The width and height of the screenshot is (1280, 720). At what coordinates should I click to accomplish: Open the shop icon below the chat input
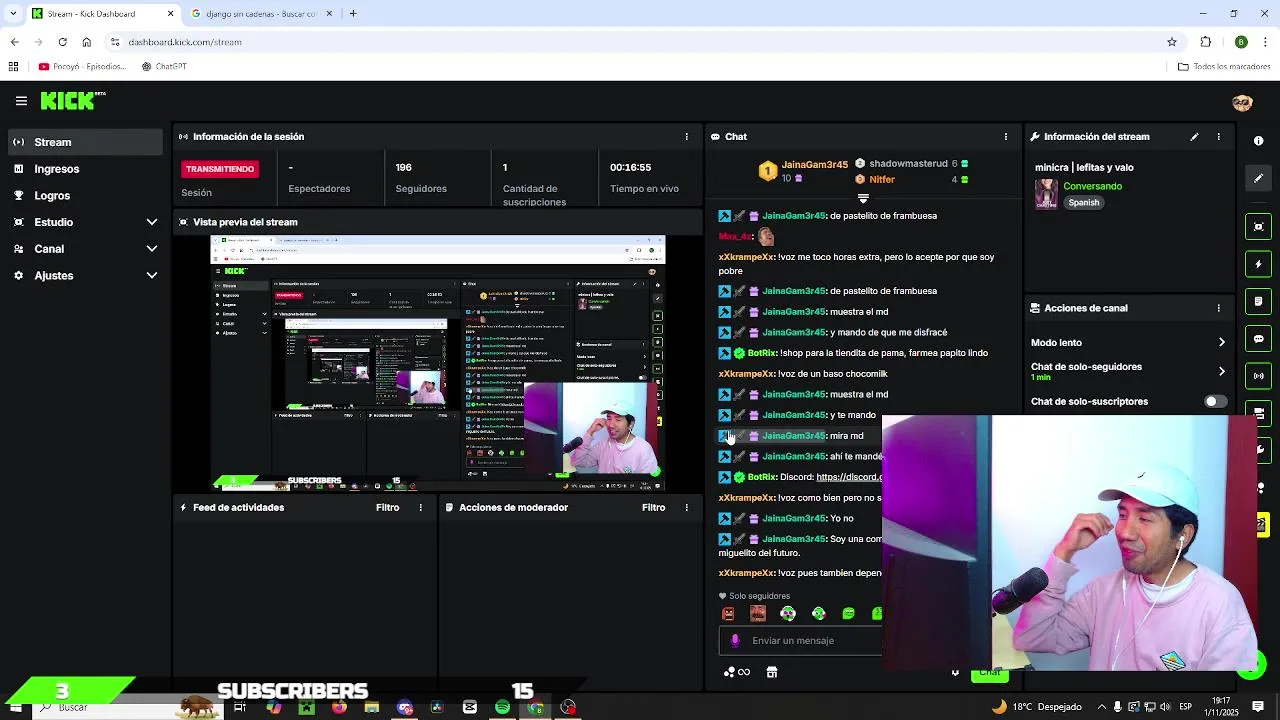pos(772,672)
